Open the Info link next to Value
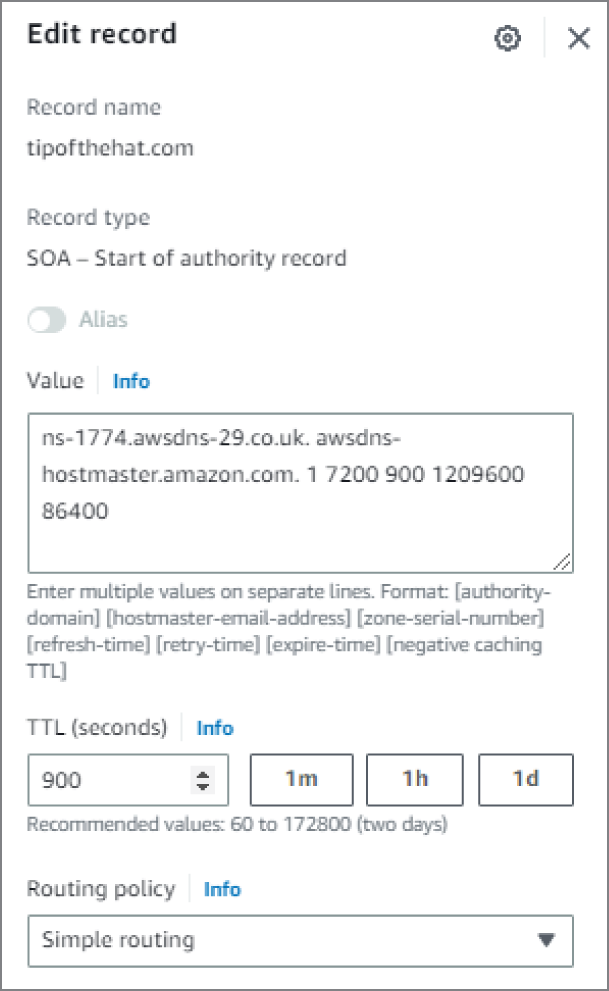Image resolution: width=609 pixels, height=991 pixels. 131,381
